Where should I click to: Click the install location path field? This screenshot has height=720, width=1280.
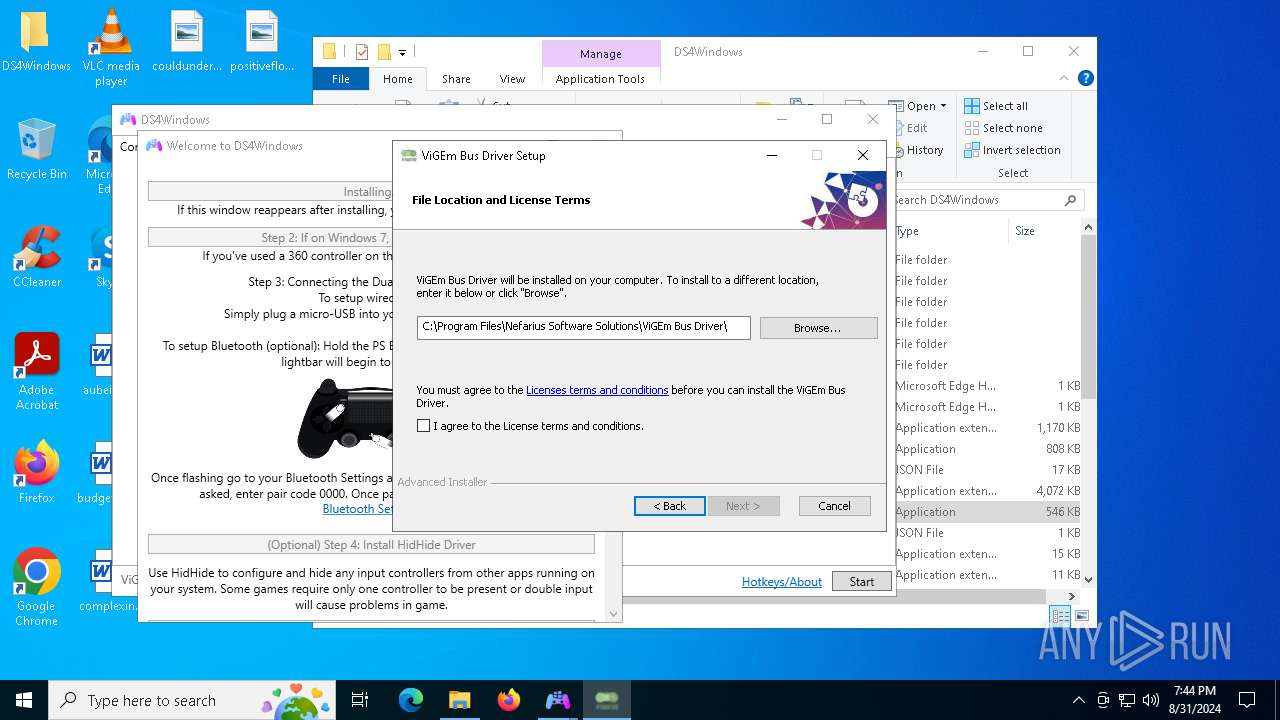[584, 327]
